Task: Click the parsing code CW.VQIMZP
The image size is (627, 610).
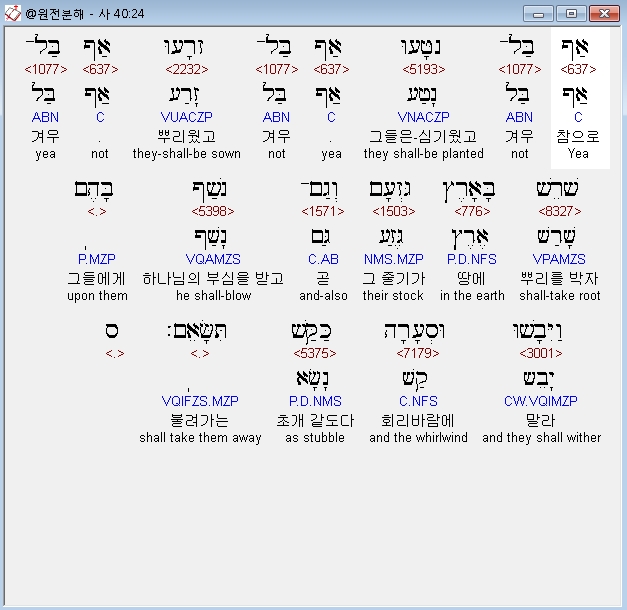Action: 541,401
